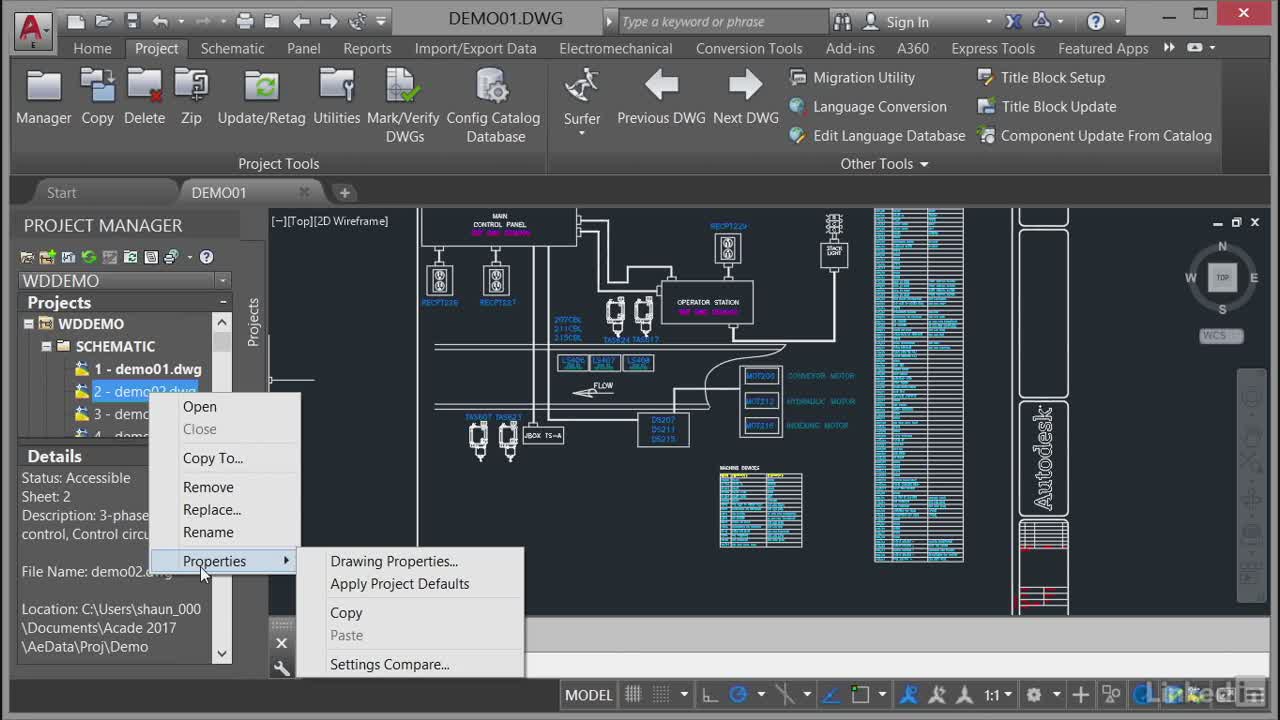Toggle ortho mode in status bar
Image resolution: width=1280 pixels, height=720 pixels.
pos(709,694)
